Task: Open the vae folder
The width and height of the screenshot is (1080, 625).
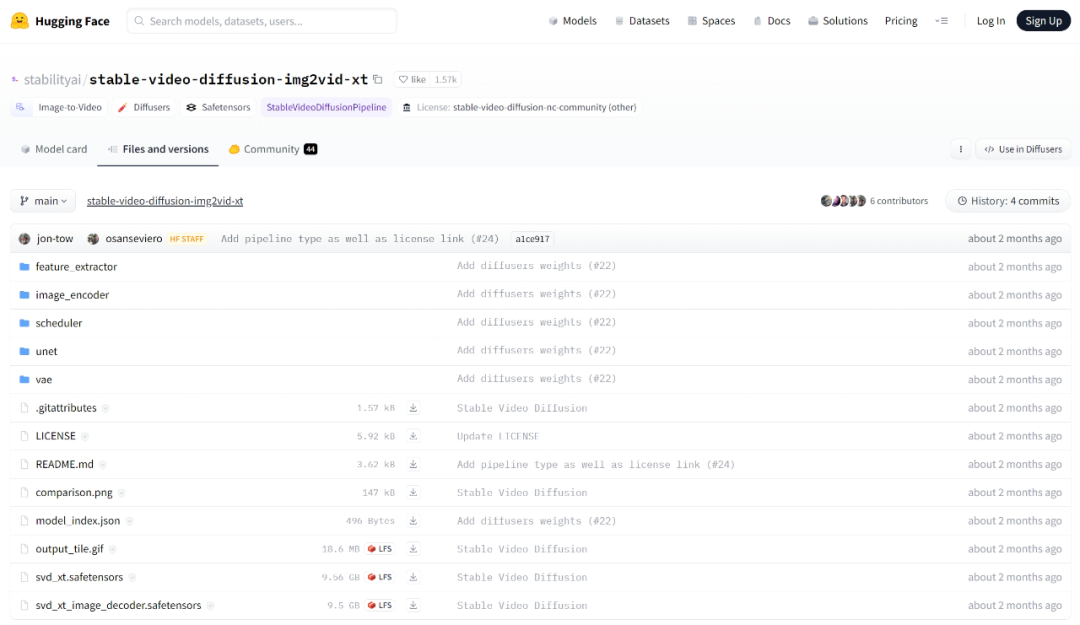Action: 43,380
